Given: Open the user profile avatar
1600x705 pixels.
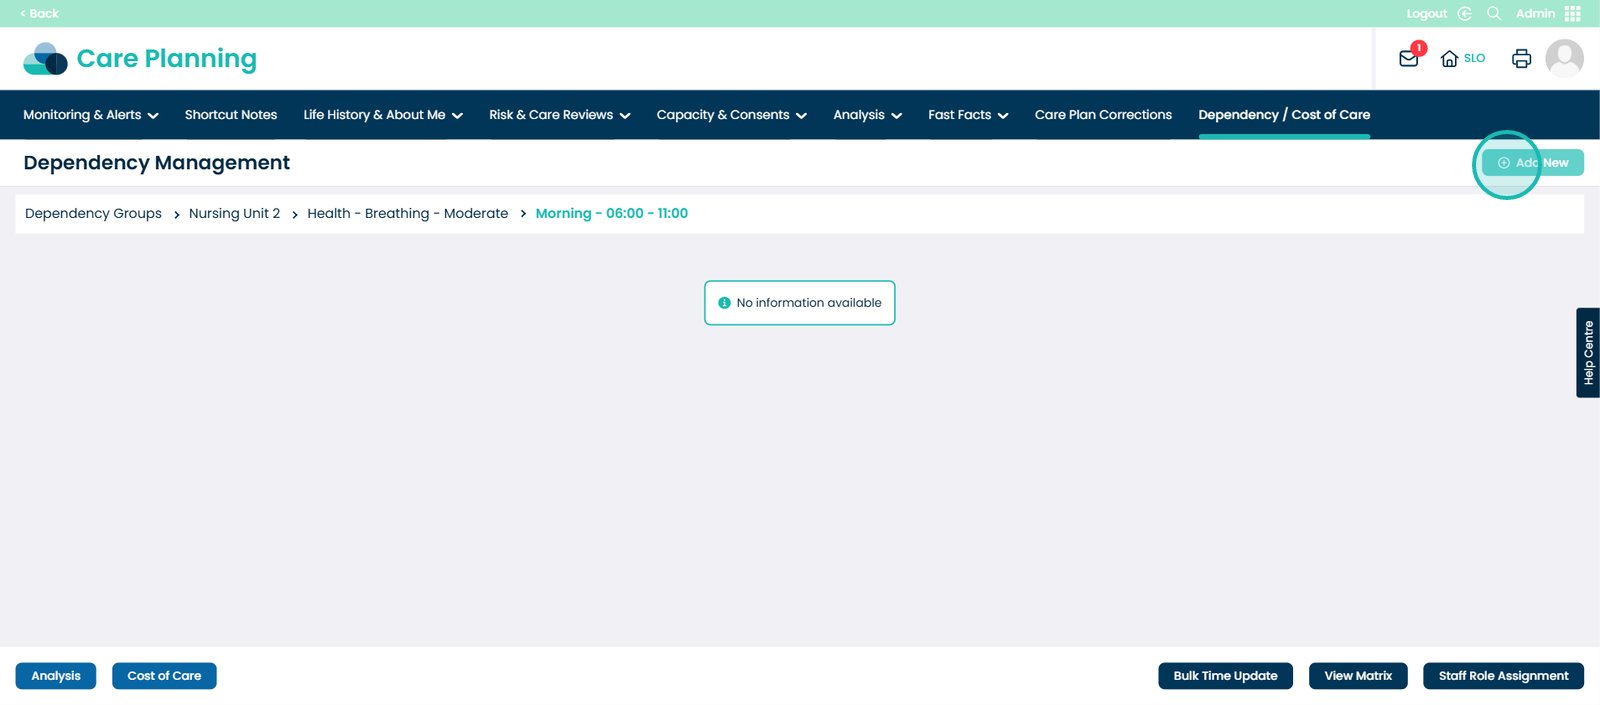Looking at the screenshot, I should pos(1564,58).
